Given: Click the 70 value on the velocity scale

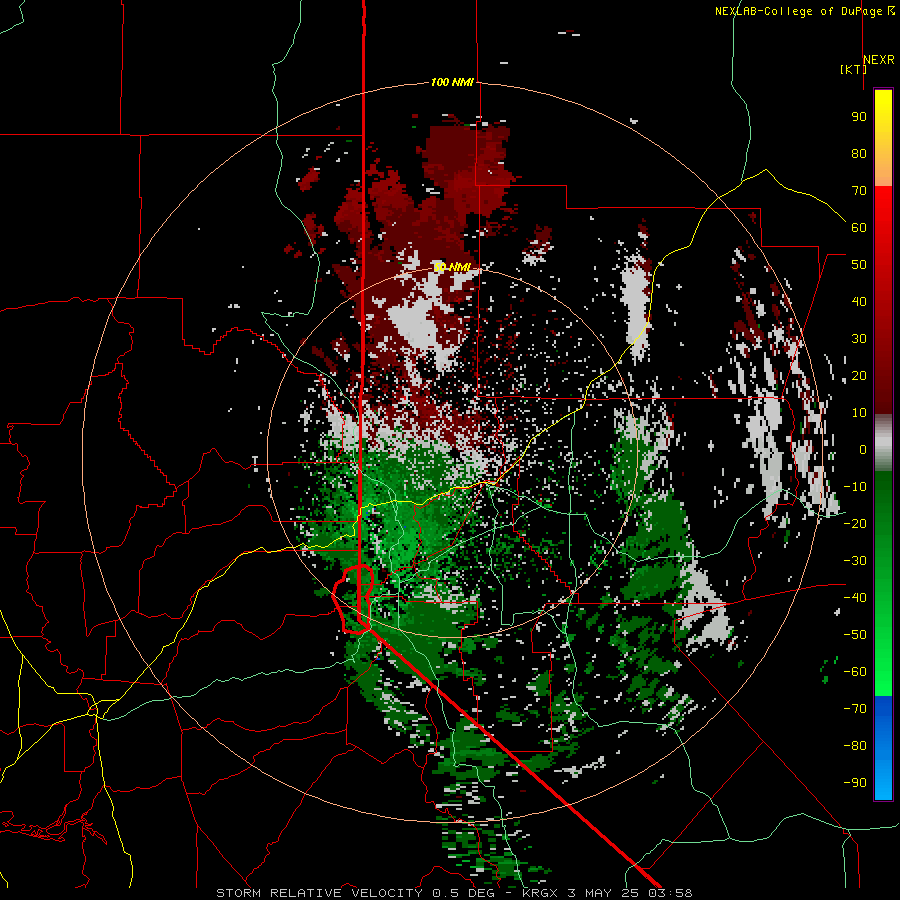Looking at the screenshot, I should coord(859,191).
